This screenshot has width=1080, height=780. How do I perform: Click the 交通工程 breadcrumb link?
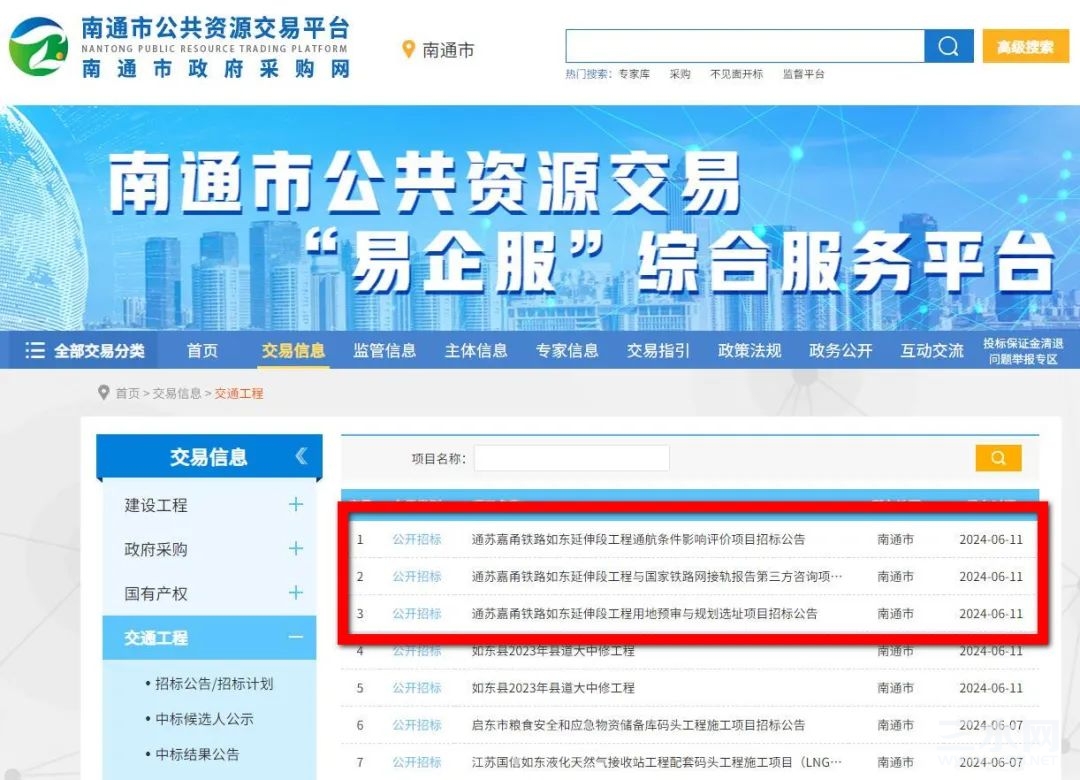point(238,393)
